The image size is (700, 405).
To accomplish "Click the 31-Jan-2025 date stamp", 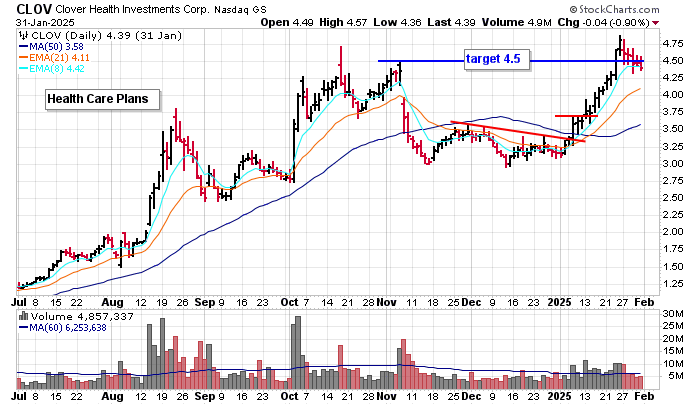I will coord(45,22).
